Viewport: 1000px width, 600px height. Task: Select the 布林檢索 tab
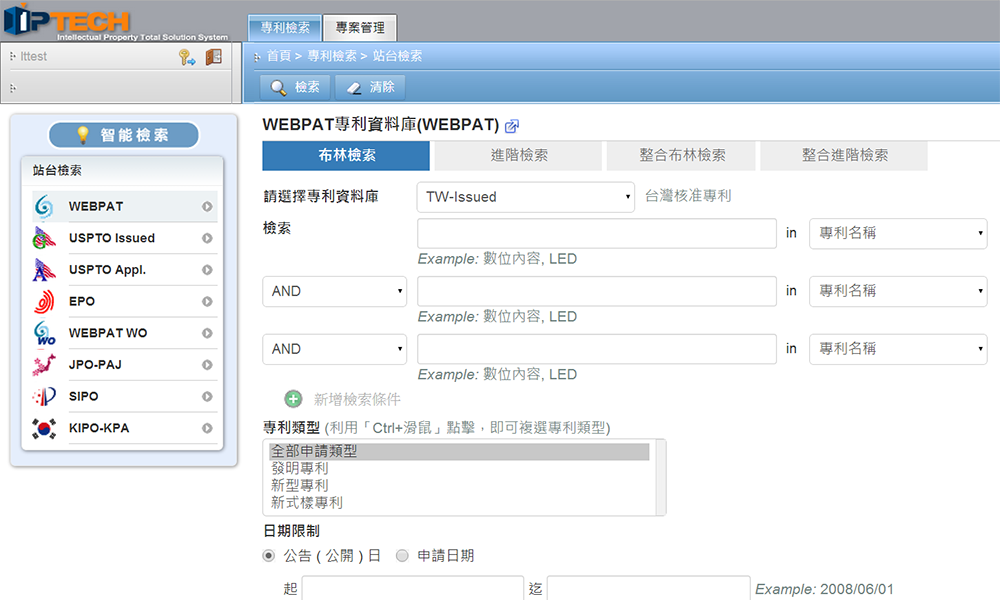tap(346, 156)
